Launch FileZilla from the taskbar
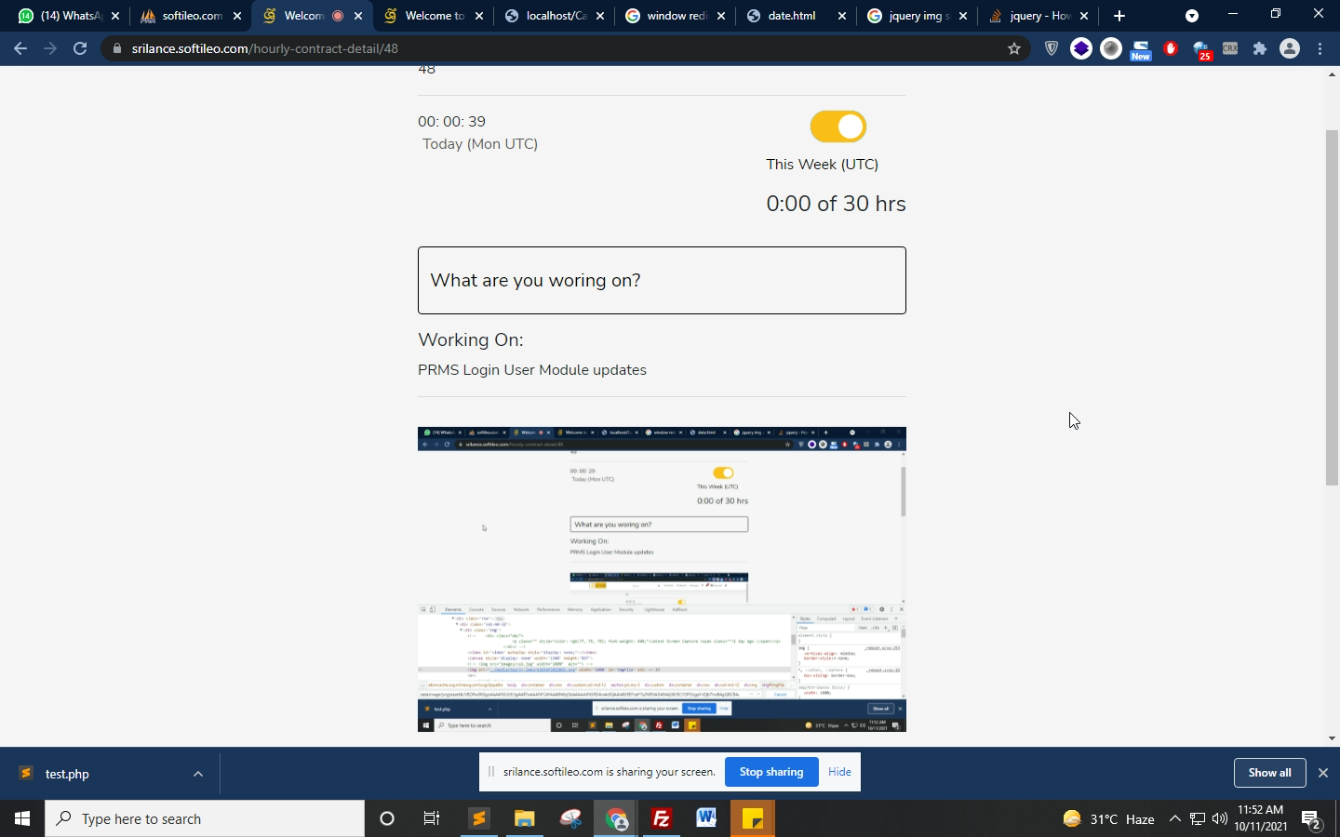This screenshot has width=1340, height=837. [661, 819]
